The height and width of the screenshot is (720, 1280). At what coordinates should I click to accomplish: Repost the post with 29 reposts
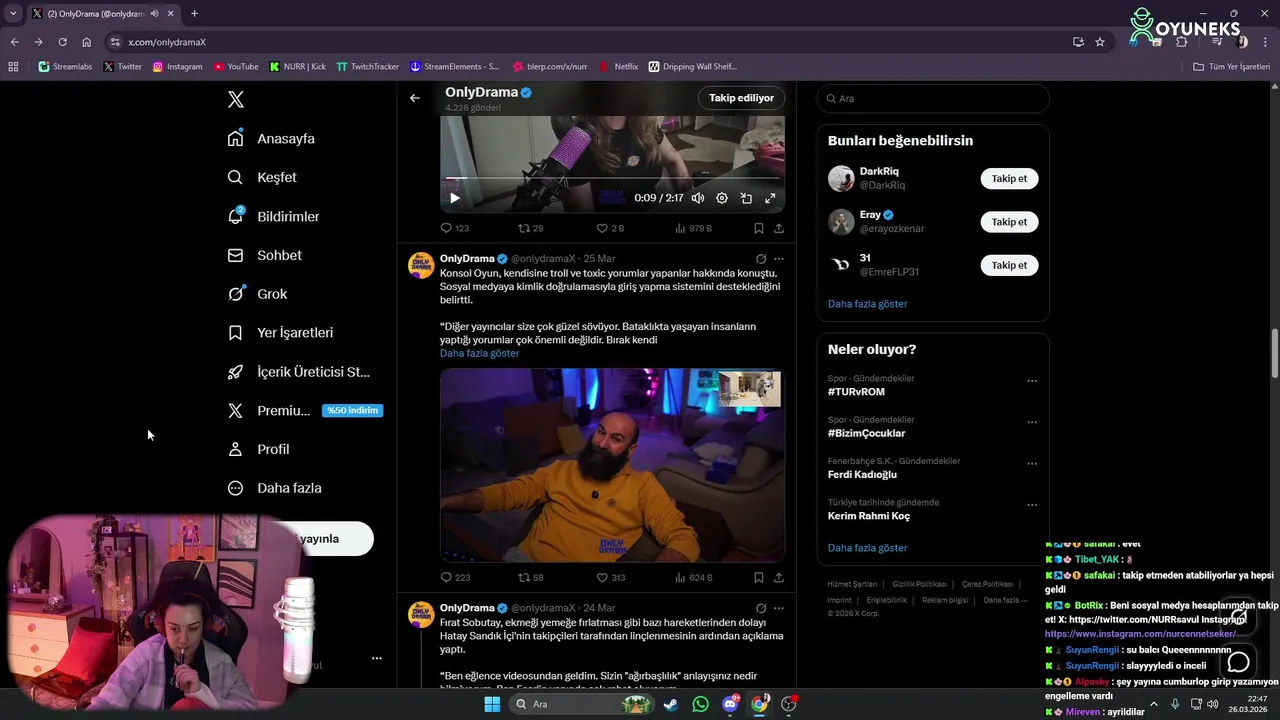pos(530,228)
